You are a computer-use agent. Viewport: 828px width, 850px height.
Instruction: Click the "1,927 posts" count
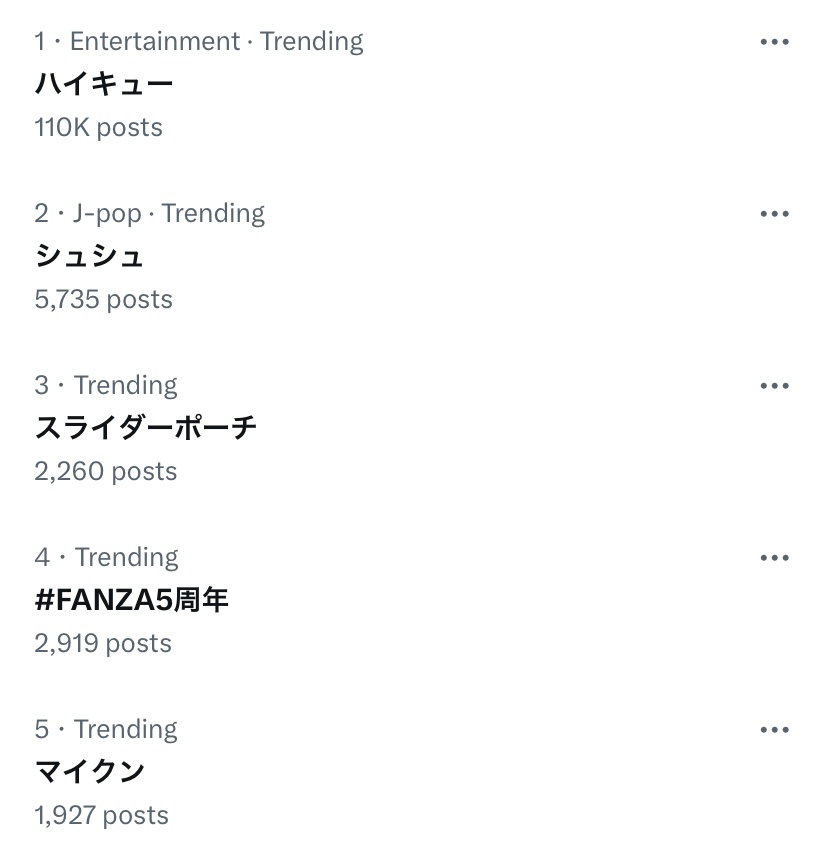click(x=101, y=816)
